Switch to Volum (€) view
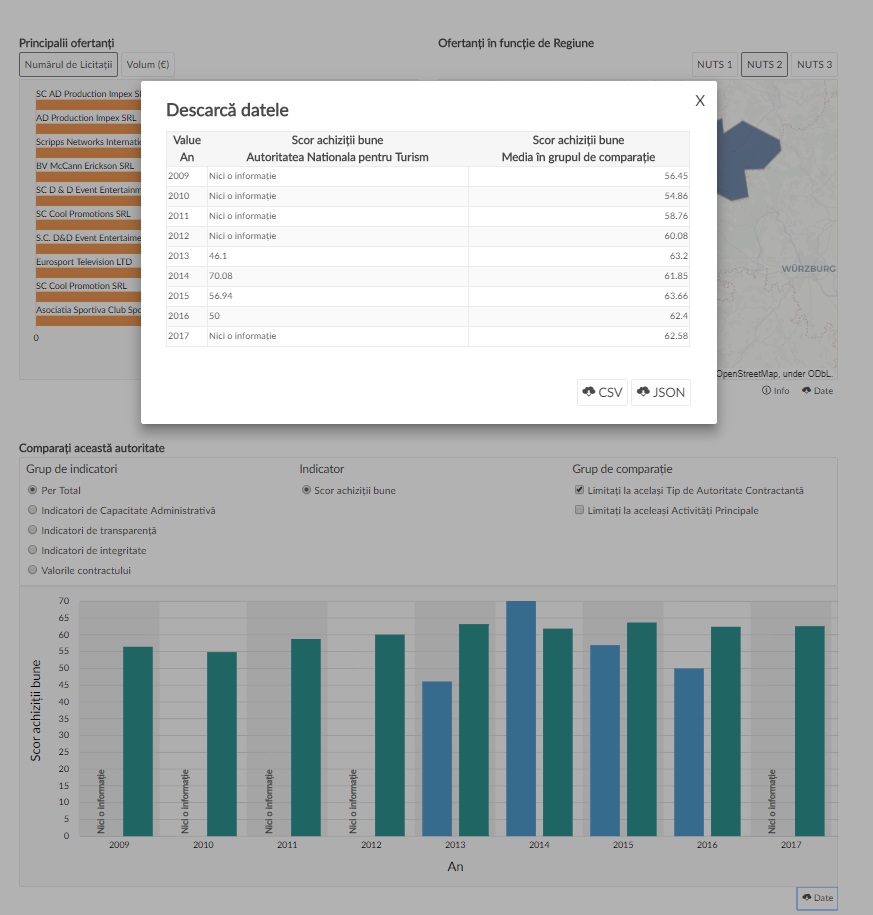The height and width of the screenshot is (915, 873). click(148, 65)
